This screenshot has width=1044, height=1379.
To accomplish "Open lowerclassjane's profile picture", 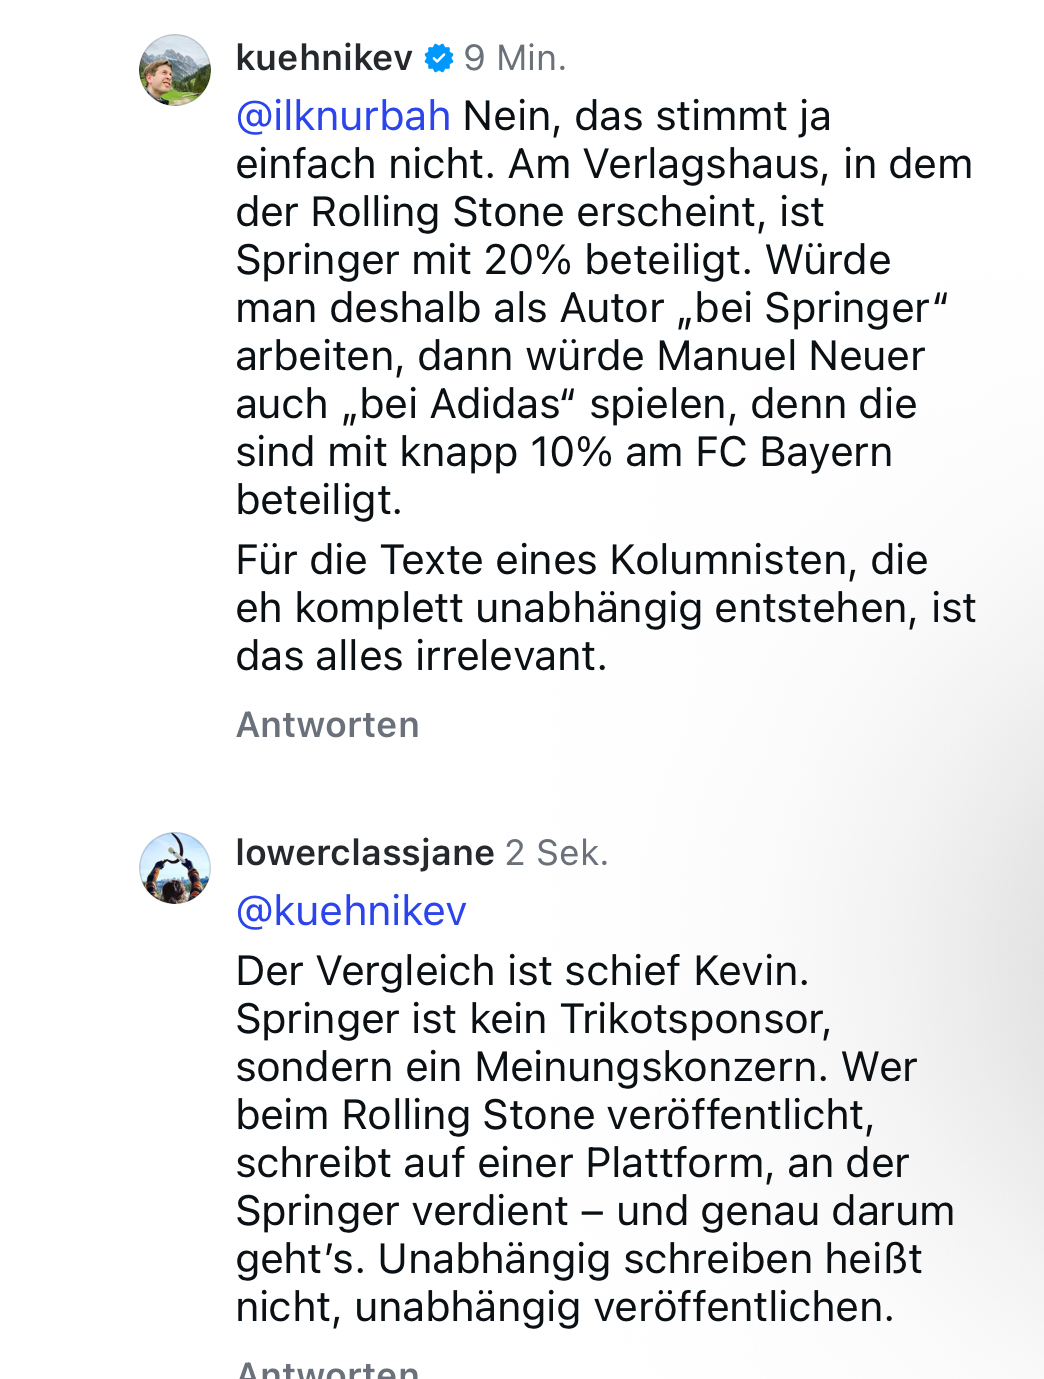I will (x=175, y=868).
